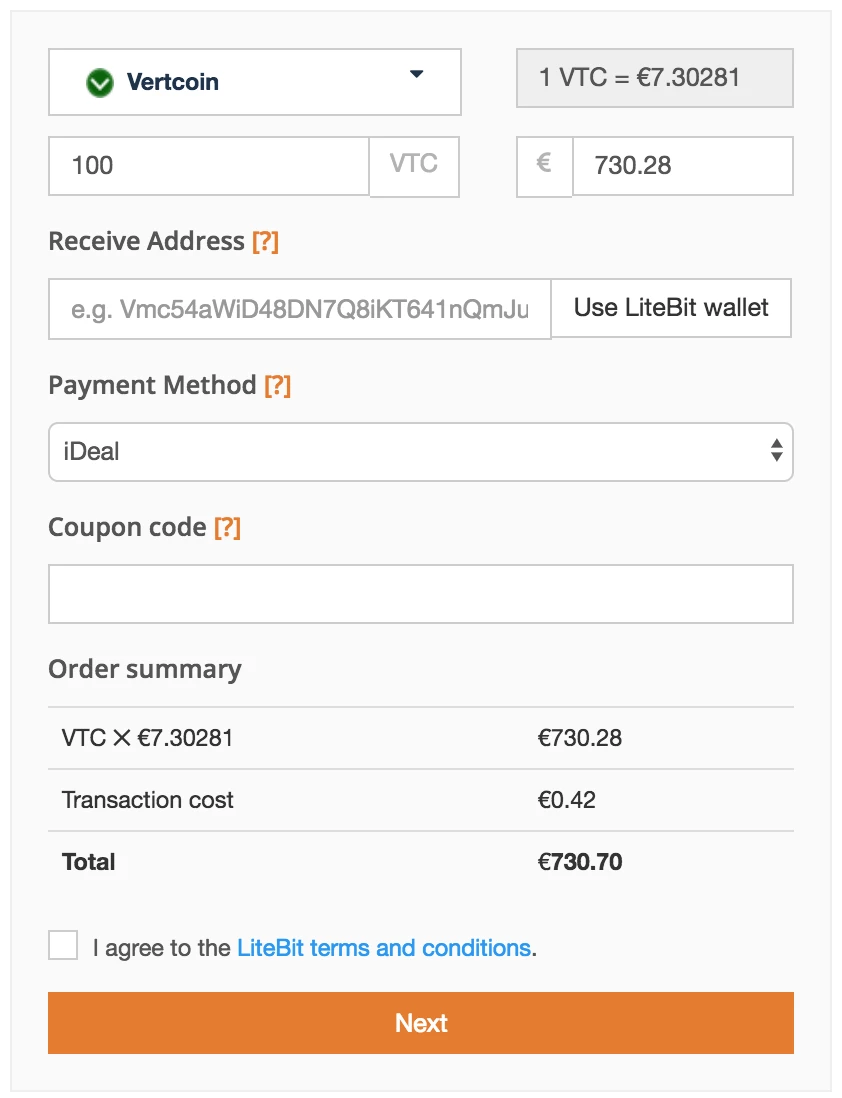The image size is (842, 1098).
Task: Select the euro amount field showing 730.28
Action: pyautogui.click(x=682, y=166)
